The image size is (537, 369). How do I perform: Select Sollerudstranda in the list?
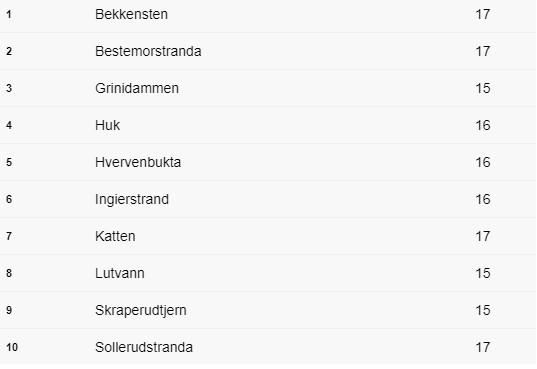point(144,347)
